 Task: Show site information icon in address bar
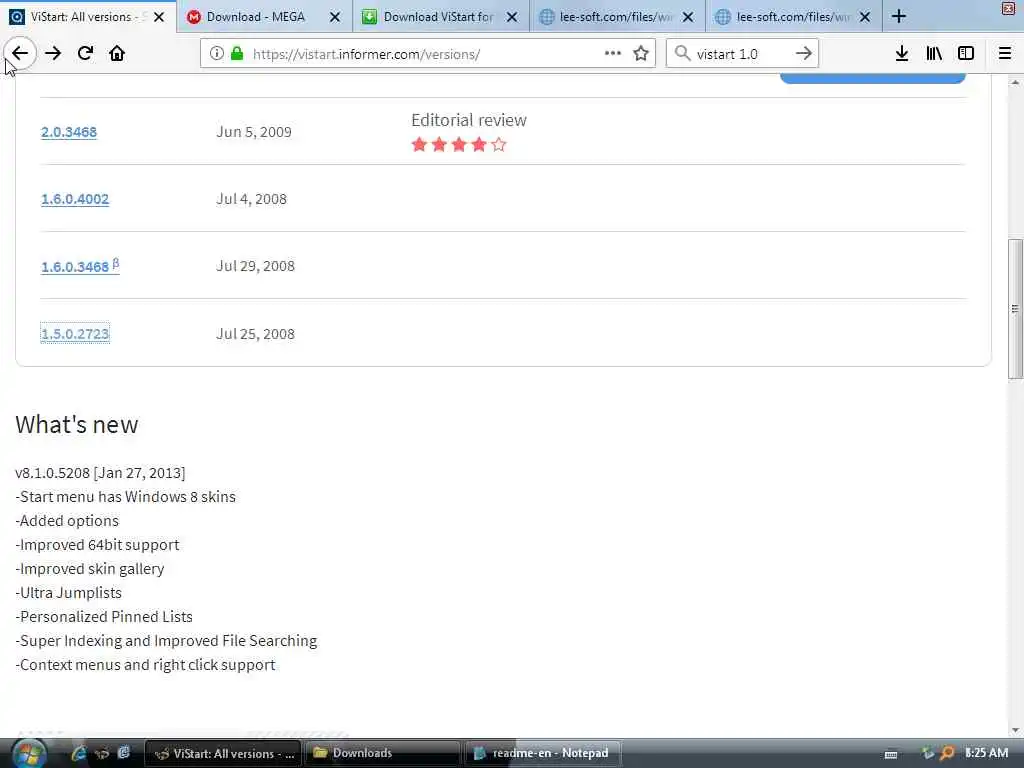(217, 54)
